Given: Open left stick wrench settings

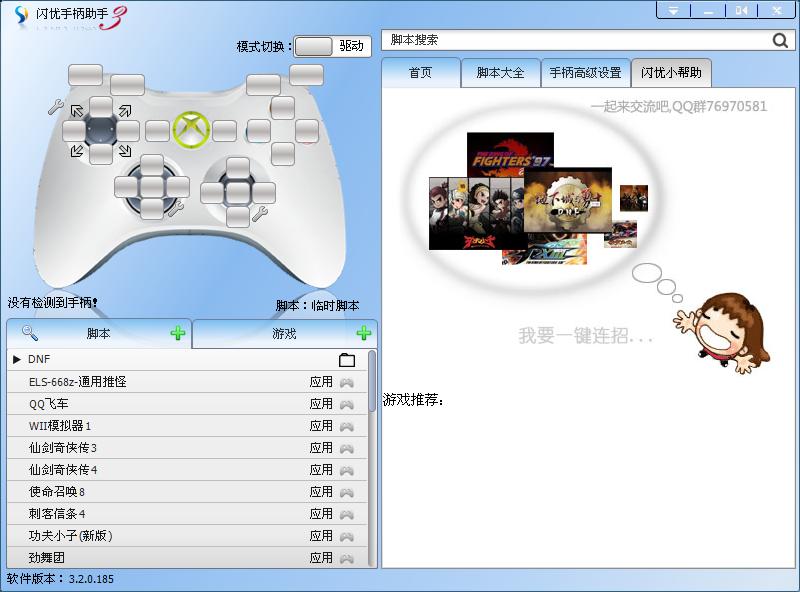Looking at the screenshot, I should point(176,207).
